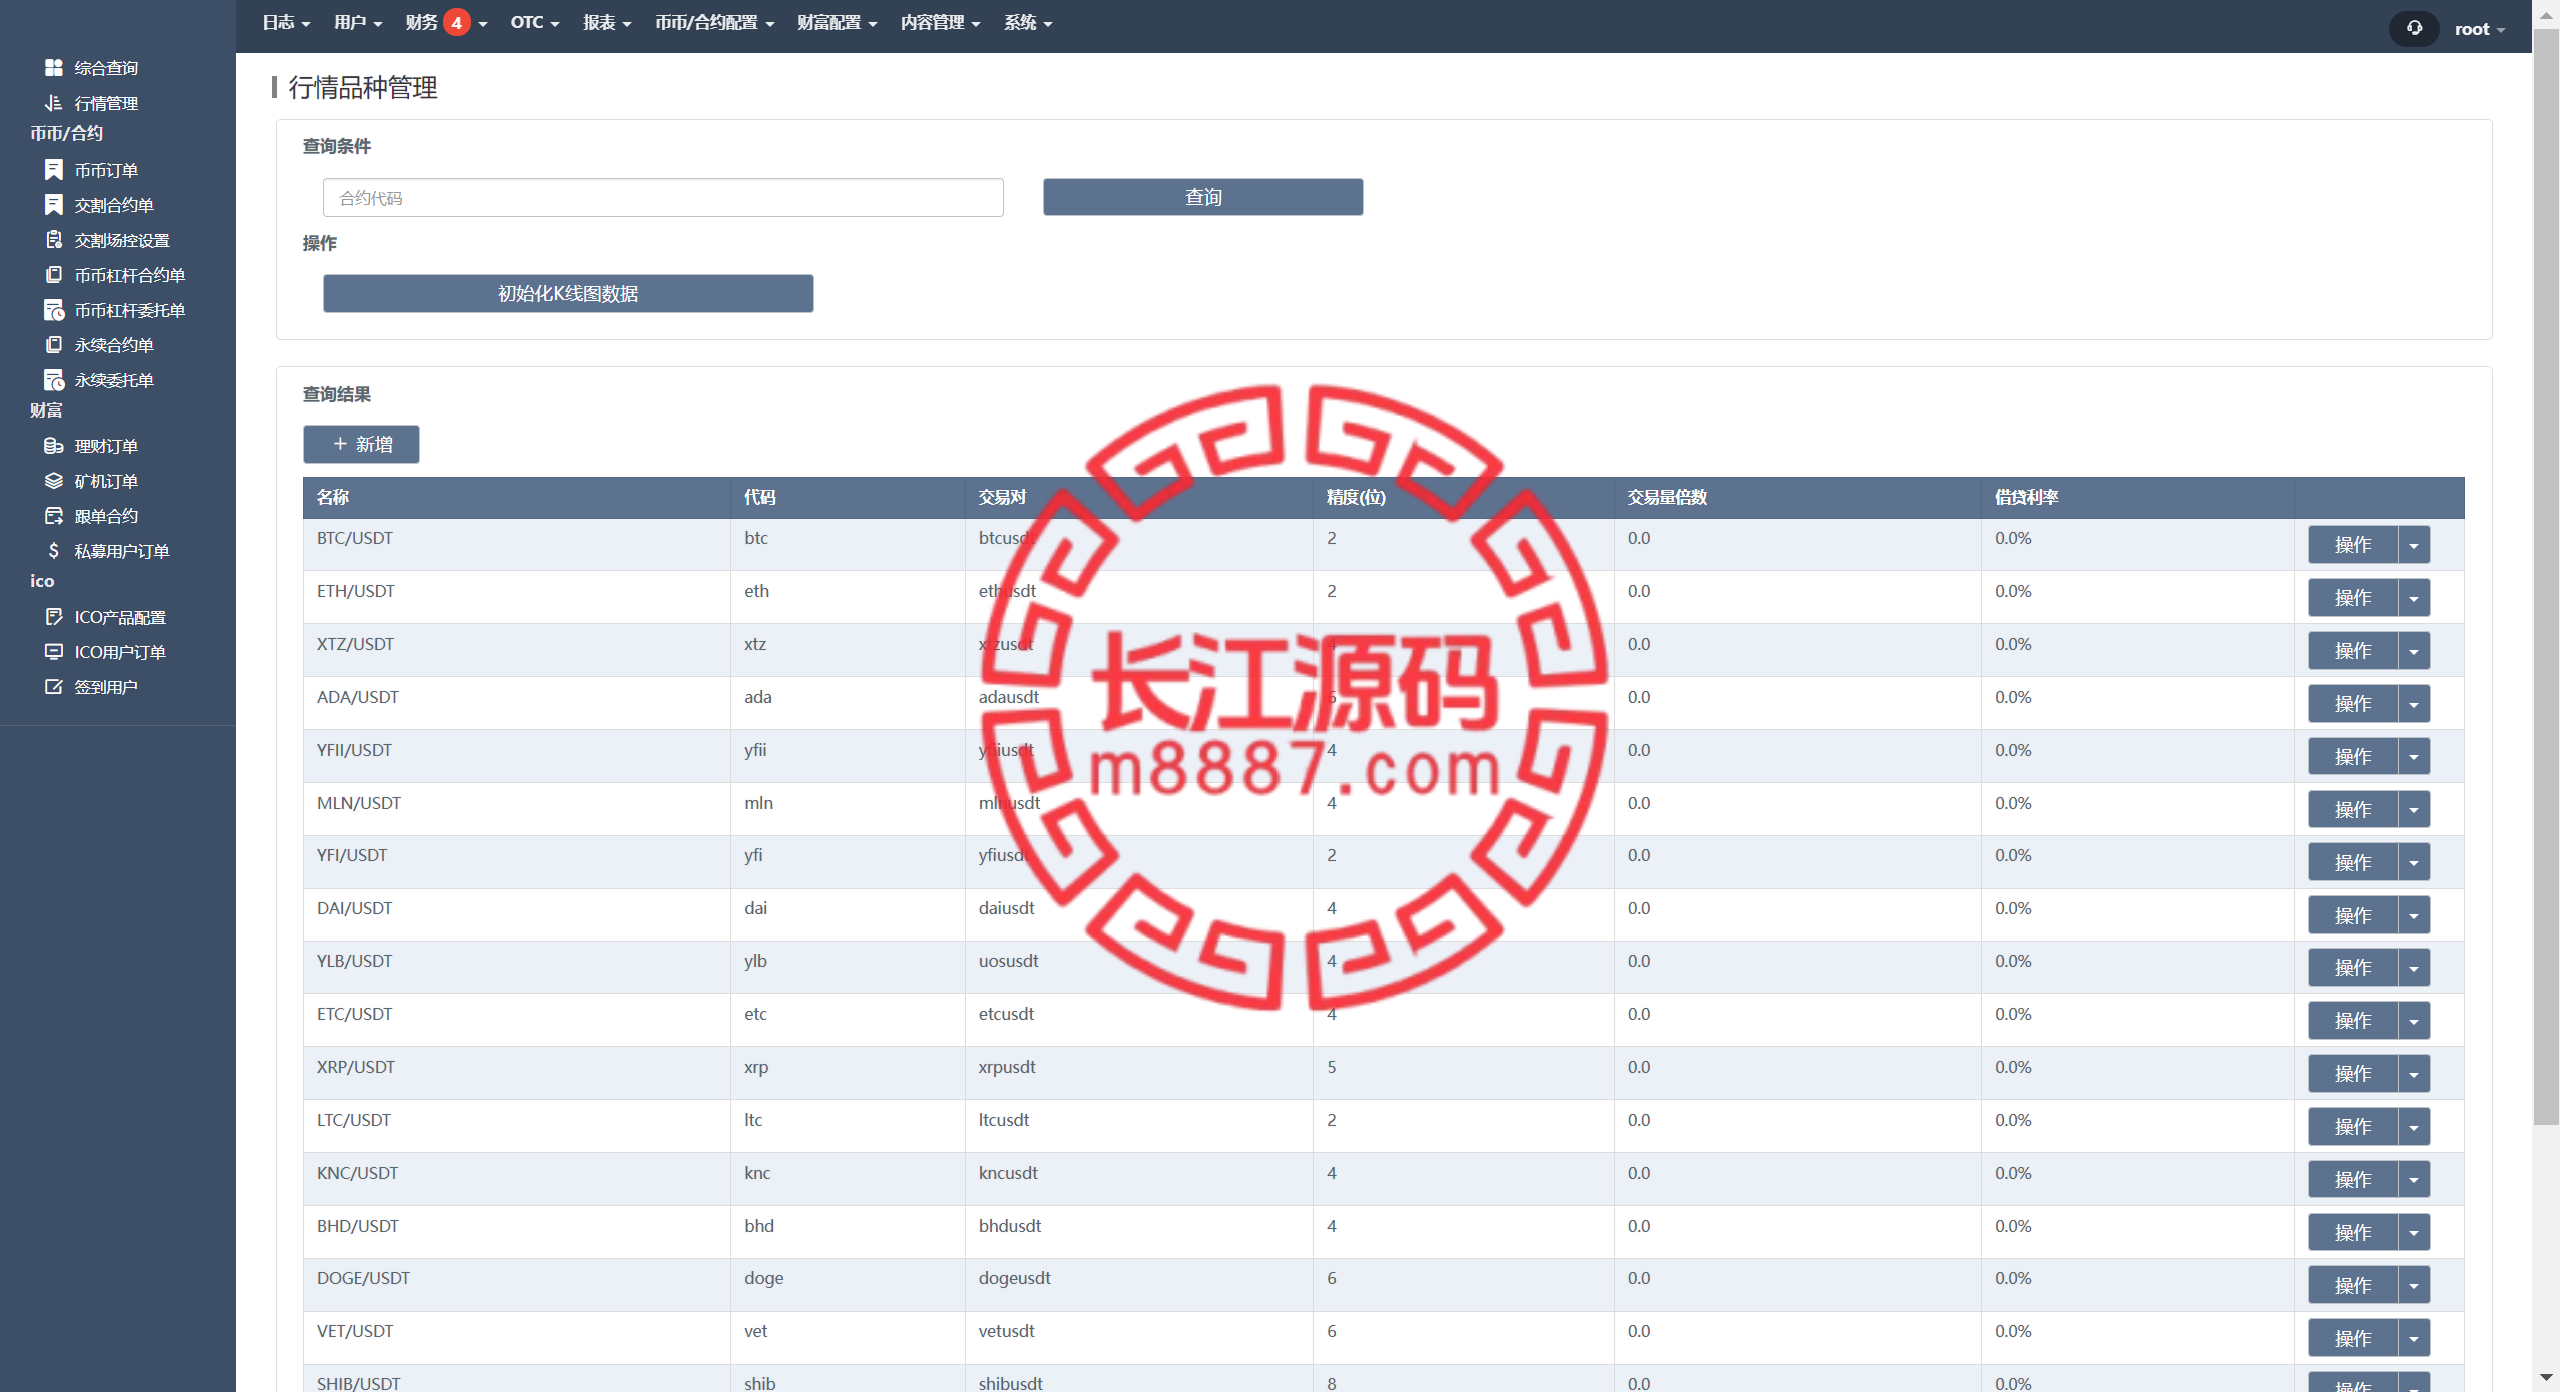This screenshot has width=2560, height=1392.
Task: Click the 永续合约单 icon
Action: pyautogui.click(x=54, y=345)
